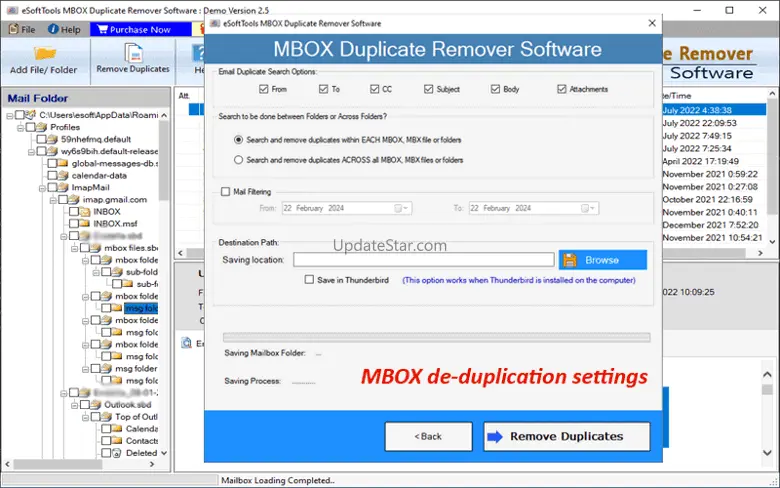780x488 pixels.
Task: Close the MBOX Duplicate Remover dialog
Action: pos(652,23)
